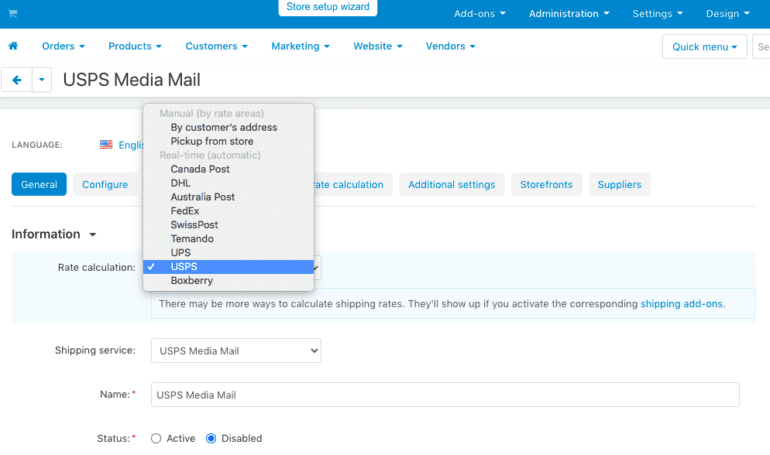Select UPS in the list
Viewport: 770px width, 455px height.
[228, 253]
